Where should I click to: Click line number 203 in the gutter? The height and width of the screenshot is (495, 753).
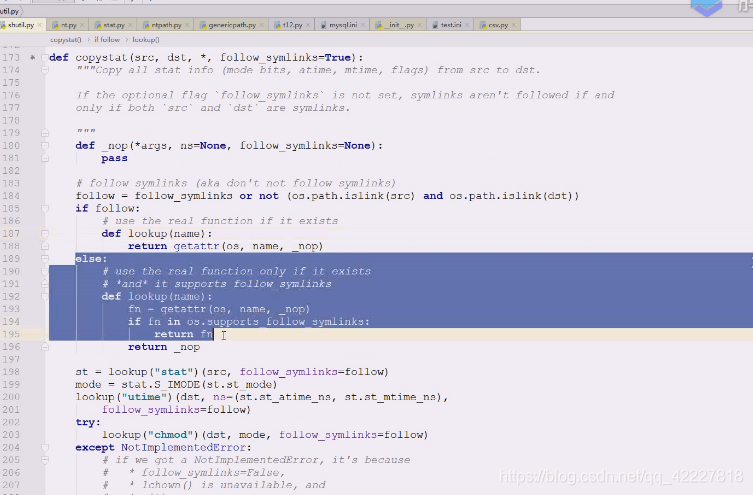[11, 435]
